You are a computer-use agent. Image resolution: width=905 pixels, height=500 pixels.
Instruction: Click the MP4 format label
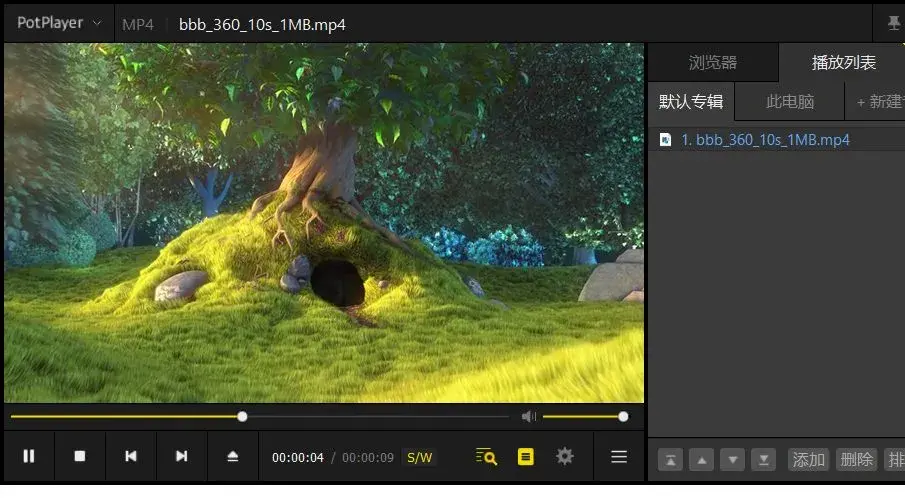138,24
